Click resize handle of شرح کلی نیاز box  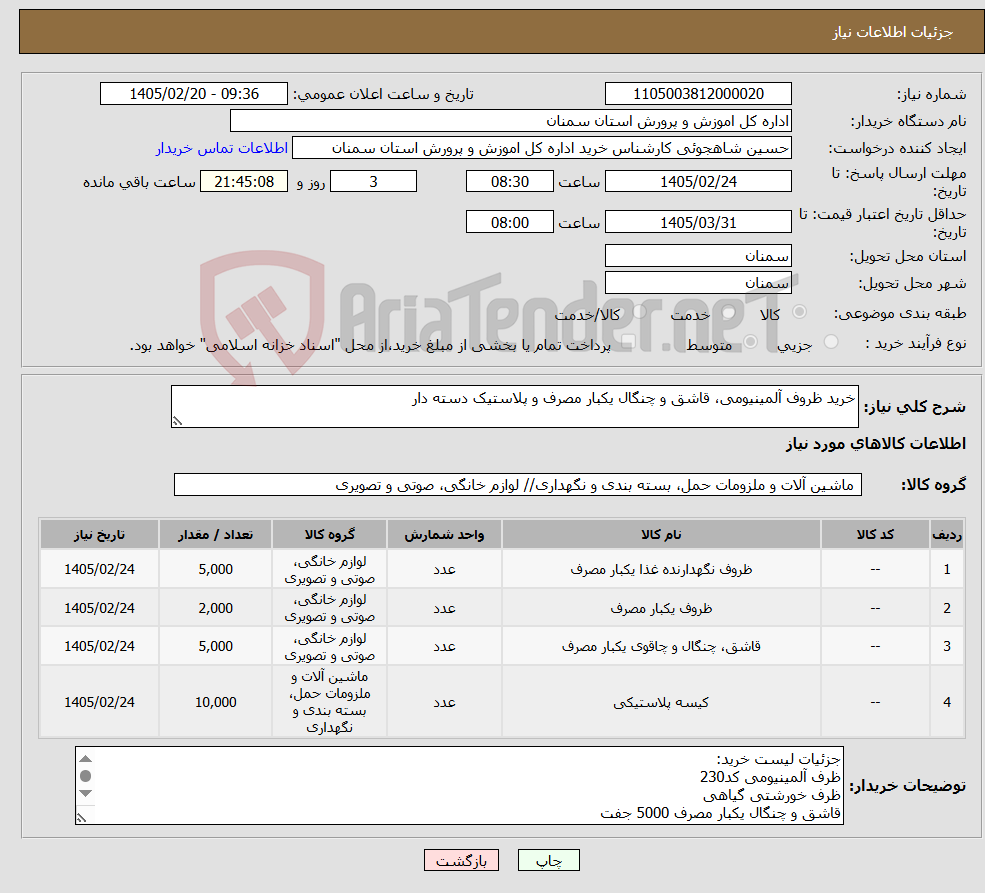(x=177, y=421)
